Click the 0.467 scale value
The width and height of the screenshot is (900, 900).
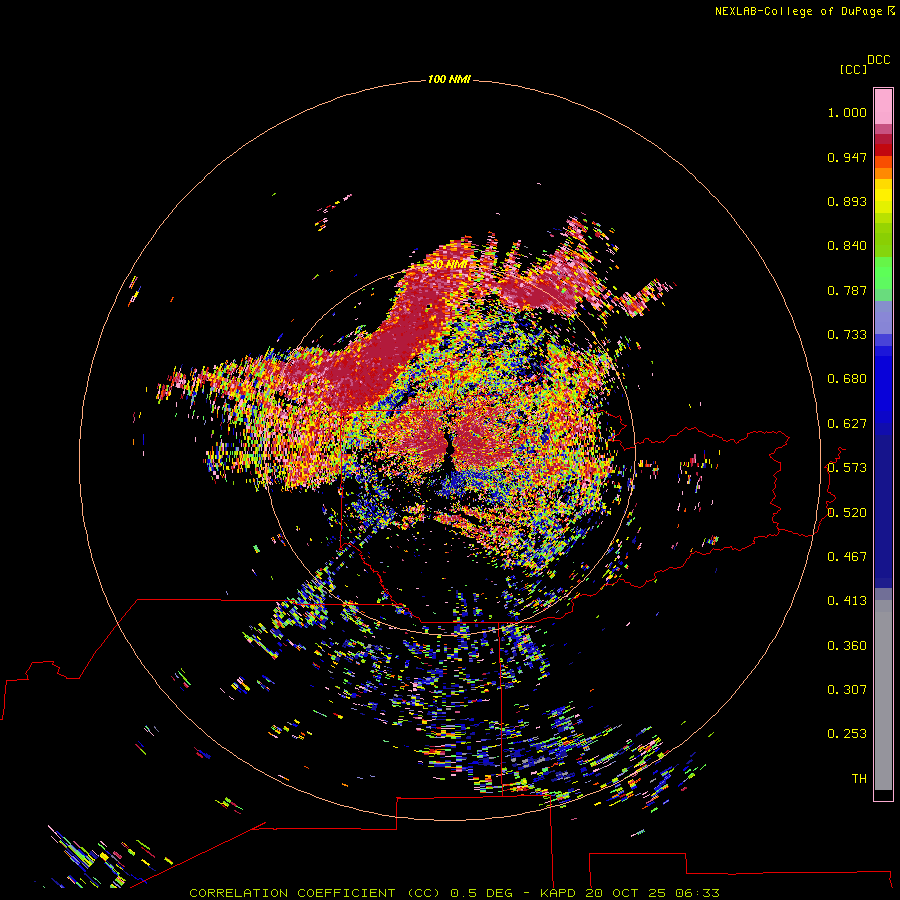coord(847,557)
